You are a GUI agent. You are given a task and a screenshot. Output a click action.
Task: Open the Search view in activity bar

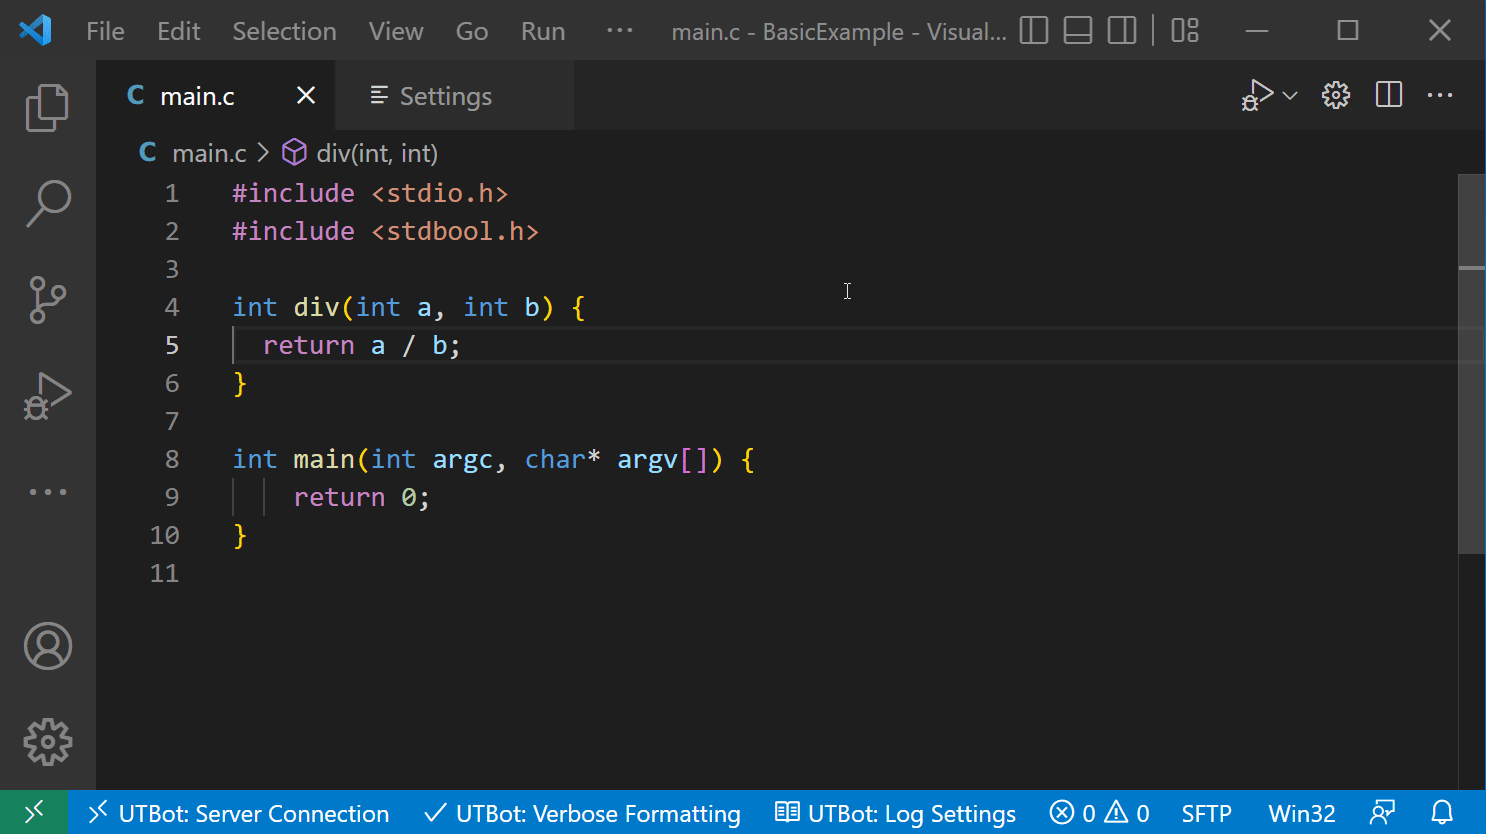tap(47, 203)
